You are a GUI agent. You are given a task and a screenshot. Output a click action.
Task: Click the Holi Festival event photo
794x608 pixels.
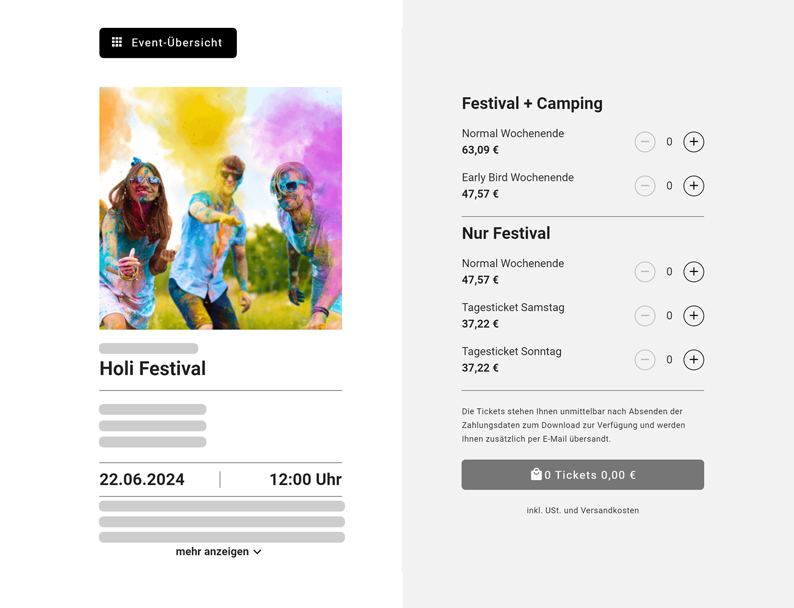coord(220,208)
